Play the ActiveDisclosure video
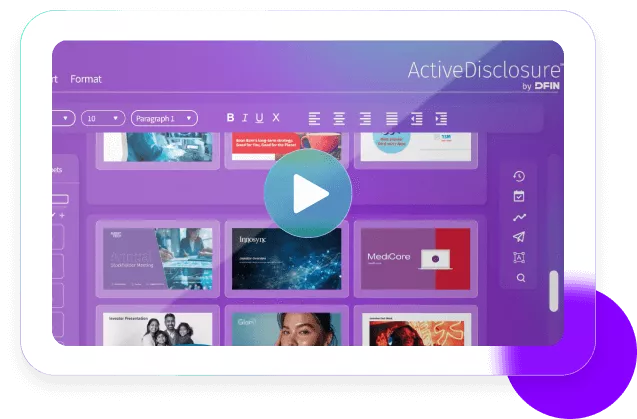 [308, 193]
